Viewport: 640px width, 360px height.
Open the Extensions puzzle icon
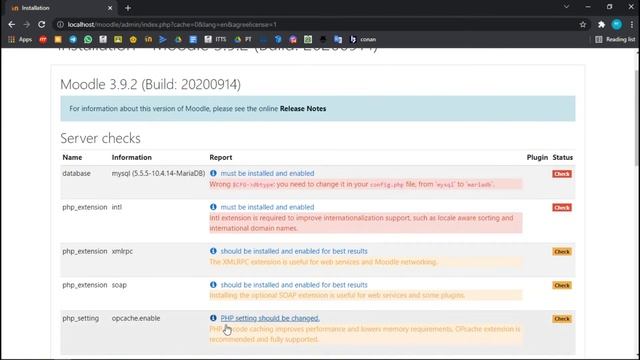tap(601, 24)
